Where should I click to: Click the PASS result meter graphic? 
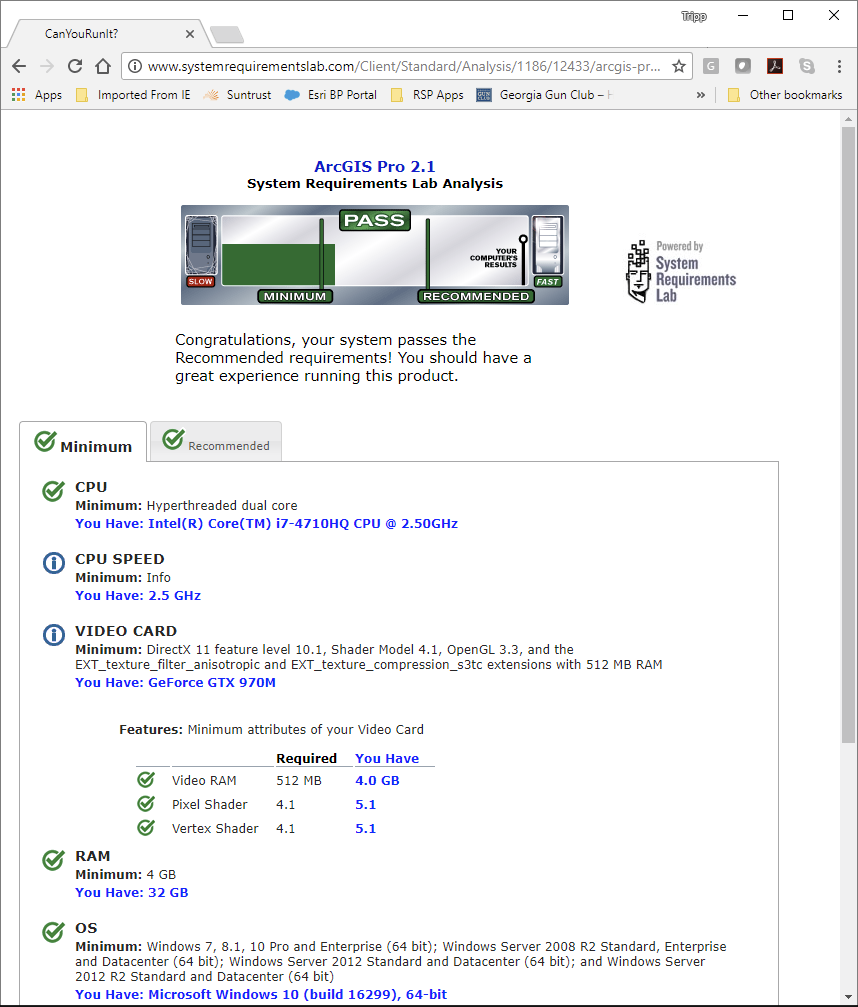[x=374, y=255]
